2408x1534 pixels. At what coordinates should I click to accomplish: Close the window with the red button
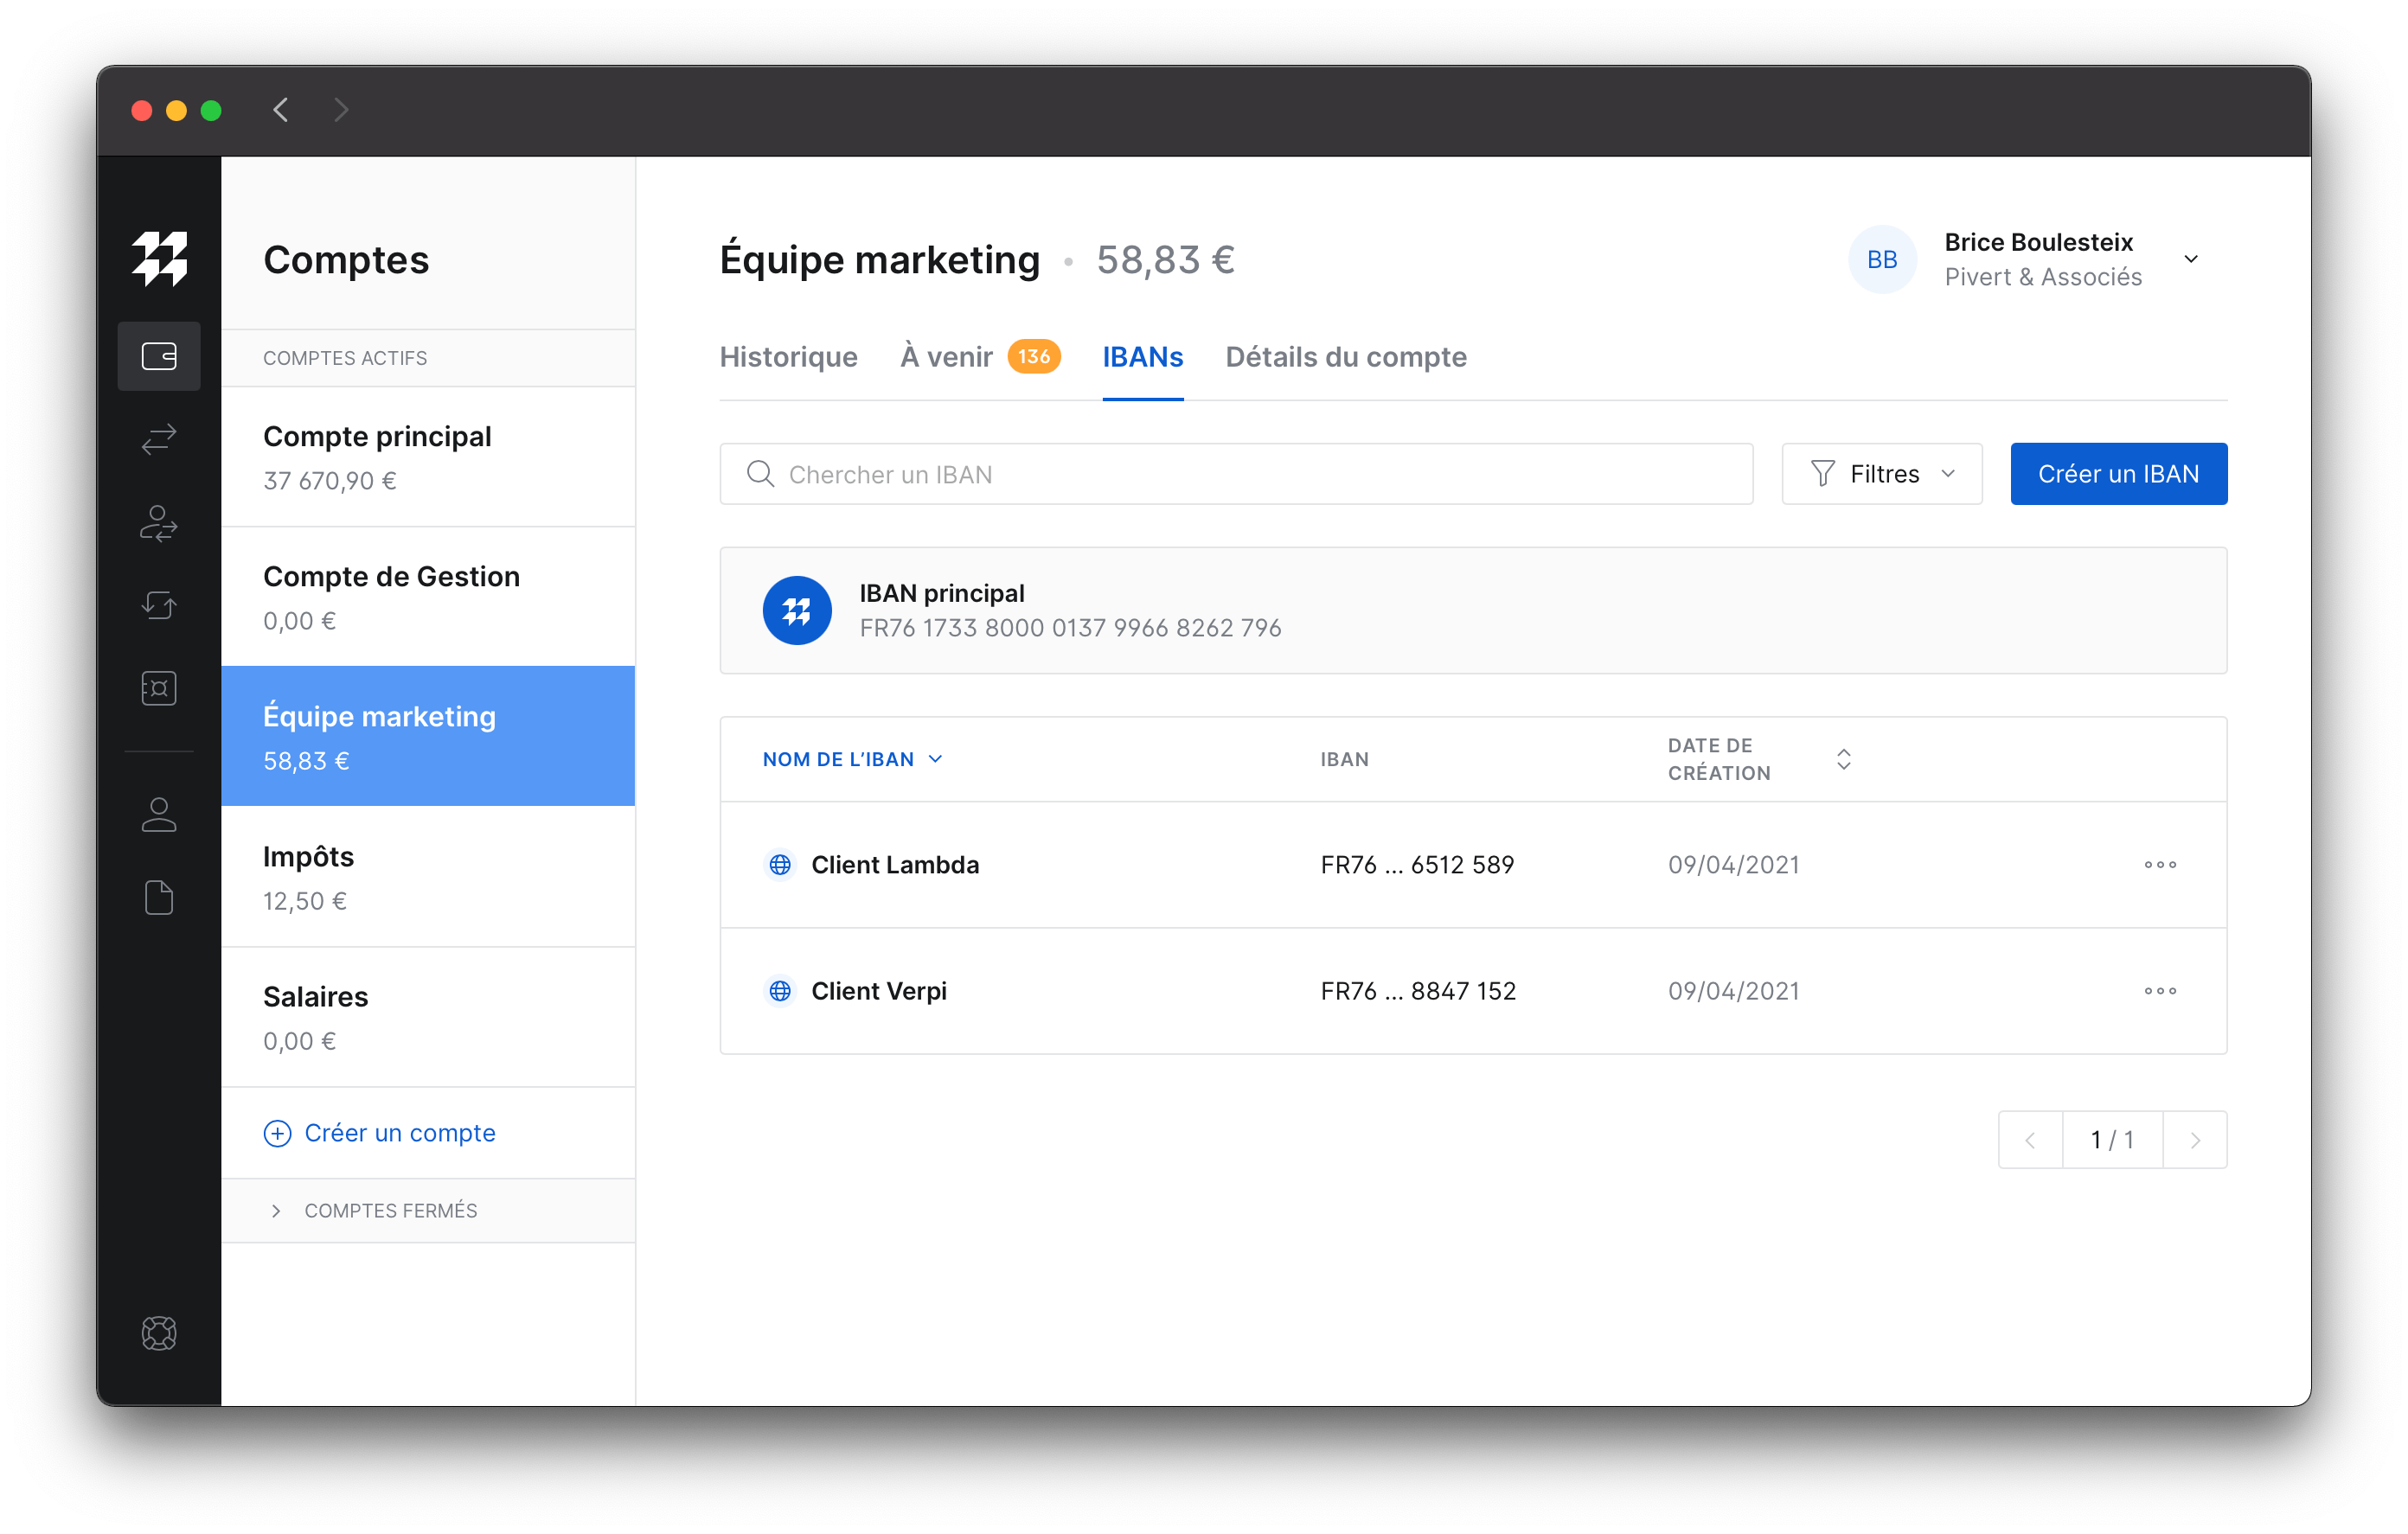click(x=142, y=110)
